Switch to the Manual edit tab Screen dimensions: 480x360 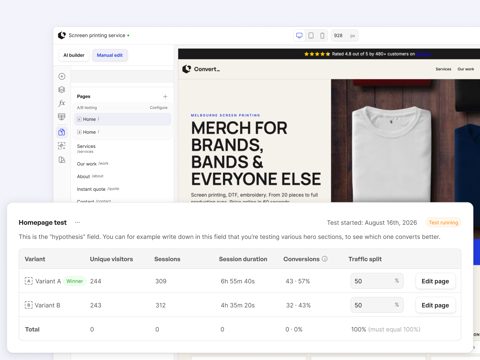[110, 55]
